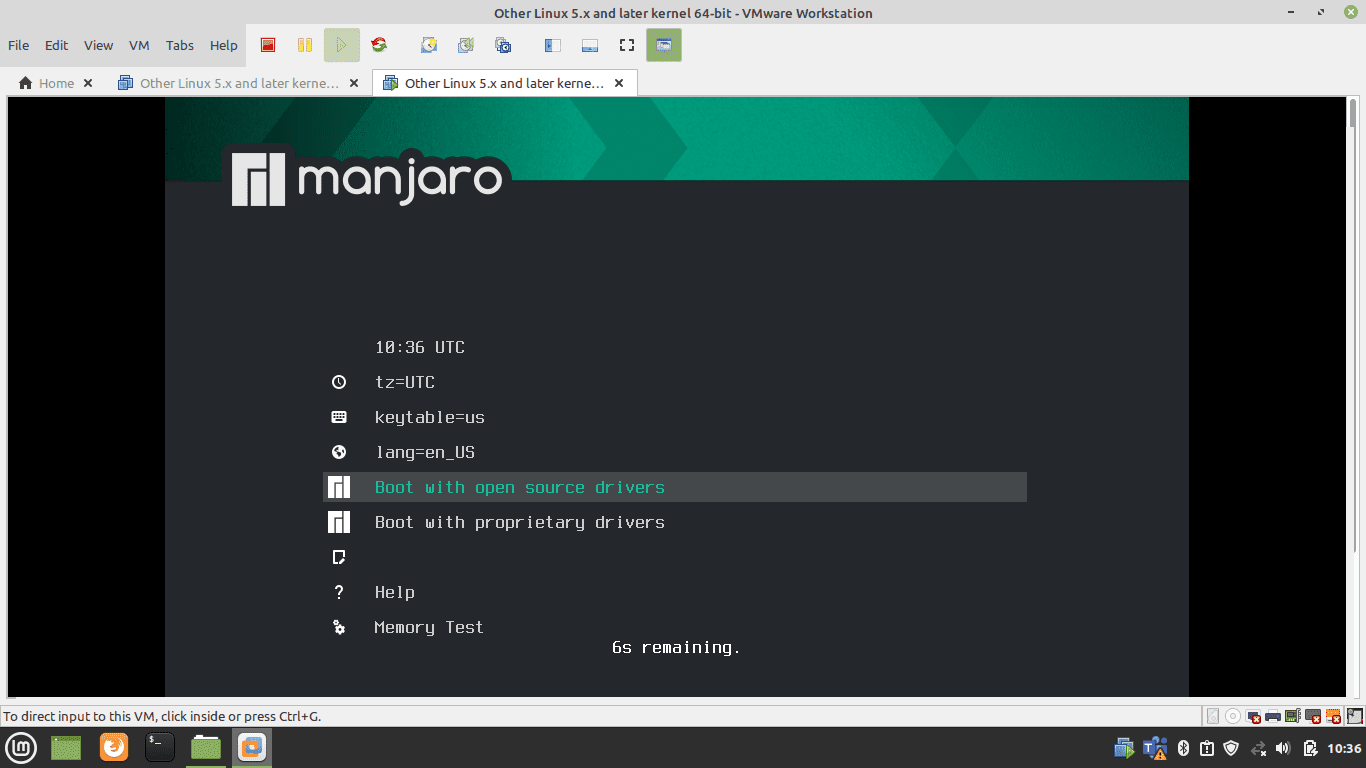The width and height of the screenshot is (1366, 768).
Task: Close the first Other Linux 5.x tab
Action: pyautogui.click(x=354, y=83)
